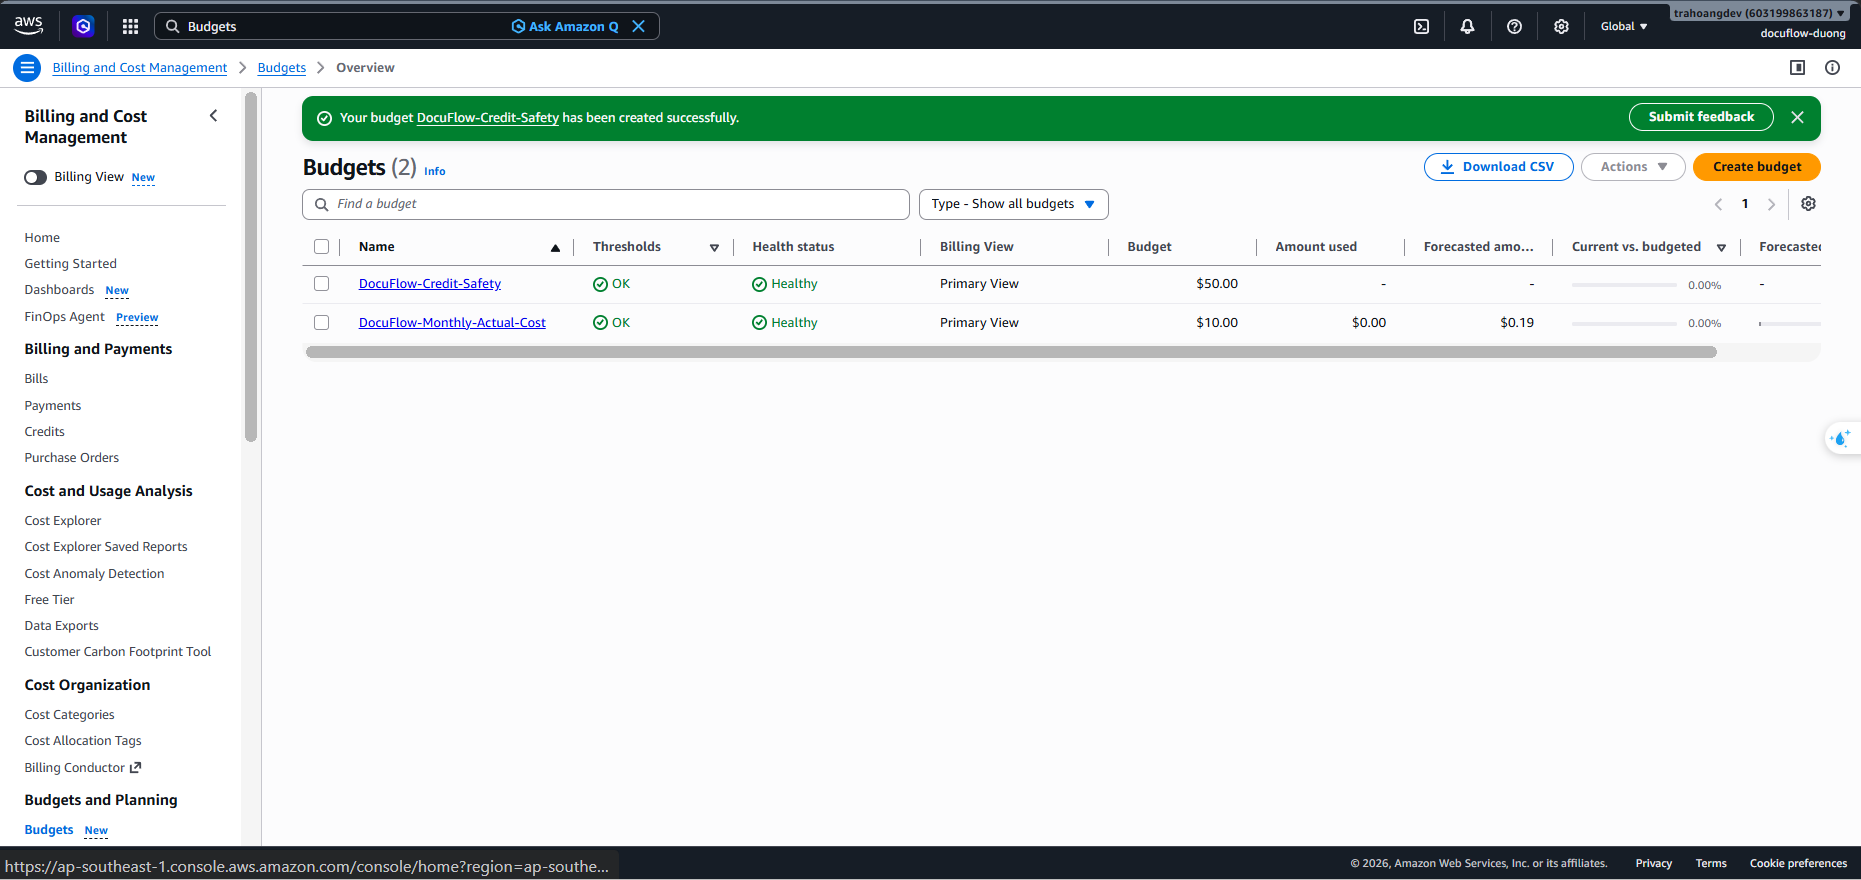This screenshot has height=880, width=1861.
Task: Open the Info link beside Budgets heading
Action: click(435, 171)
